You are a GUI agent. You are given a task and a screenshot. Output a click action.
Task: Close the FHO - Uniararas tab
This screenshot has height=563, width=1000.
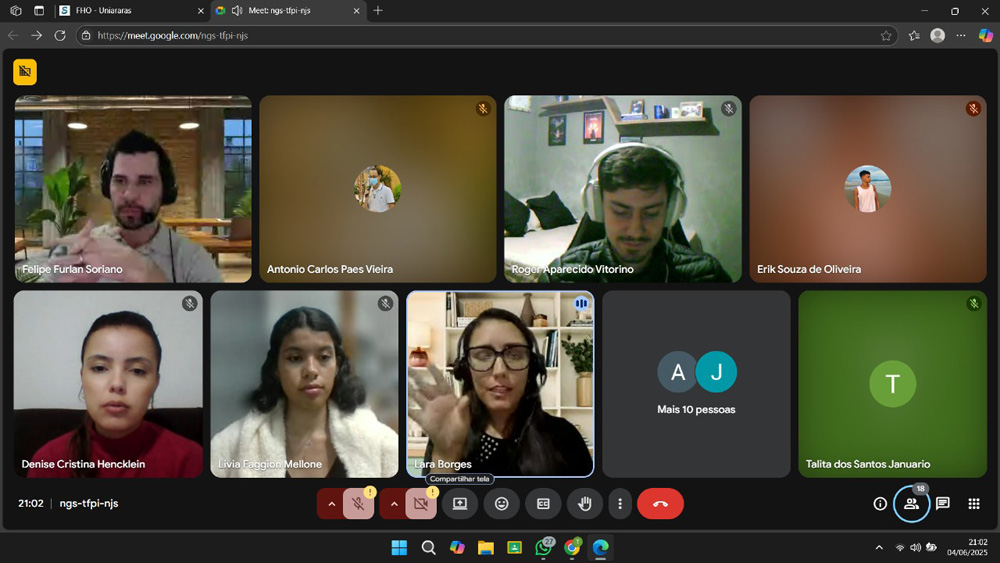[x=200, y=11]
